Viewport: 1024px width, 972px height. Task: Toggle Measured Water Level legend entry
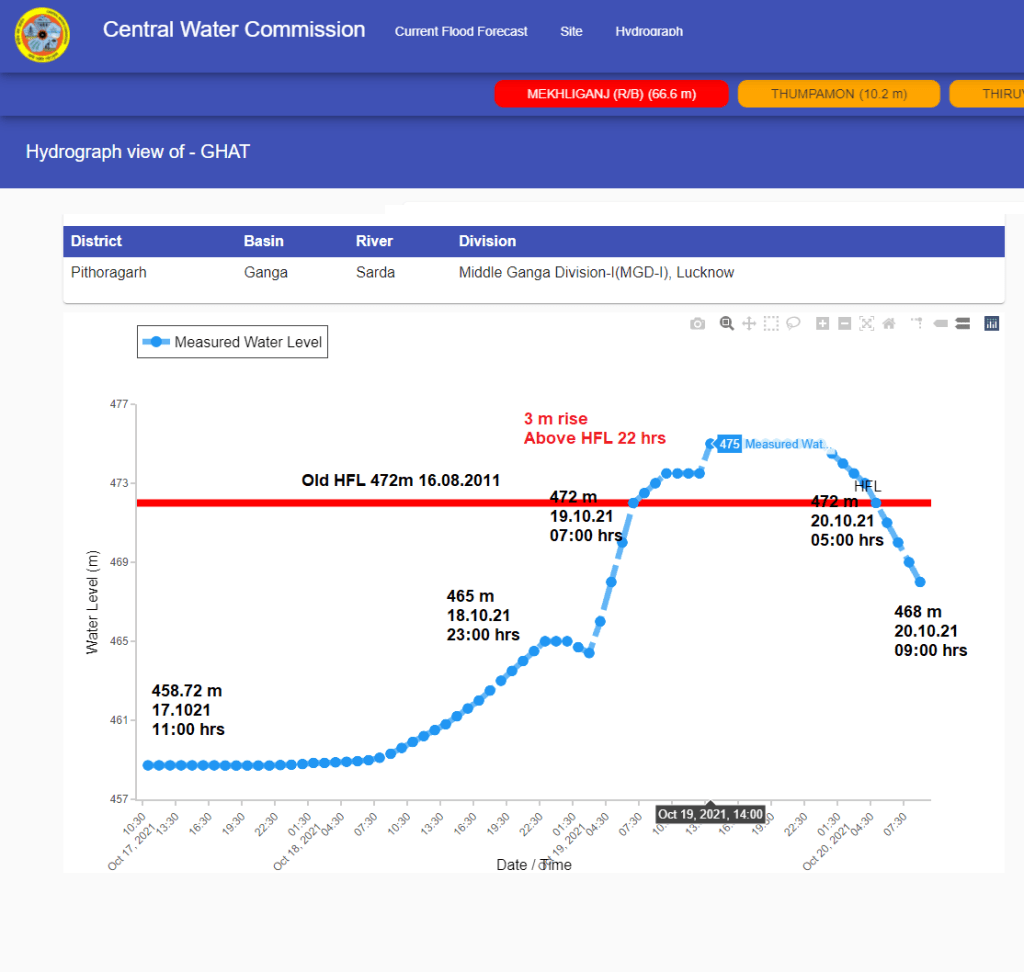[x=233, y=342]
